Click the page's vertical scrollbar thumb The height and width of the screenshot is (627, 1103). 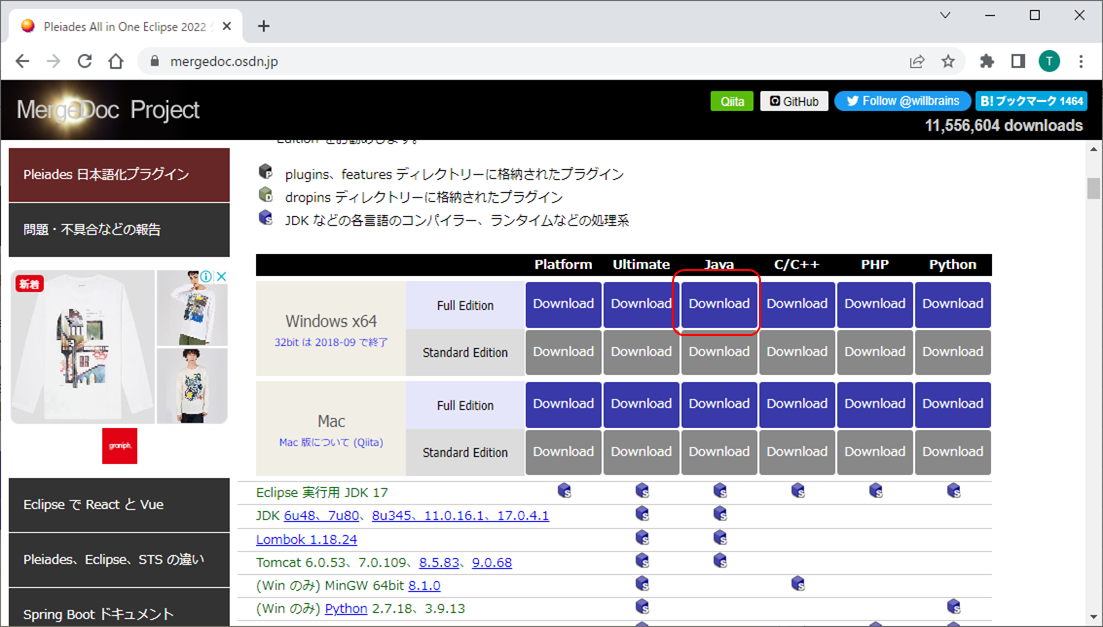1093,189
